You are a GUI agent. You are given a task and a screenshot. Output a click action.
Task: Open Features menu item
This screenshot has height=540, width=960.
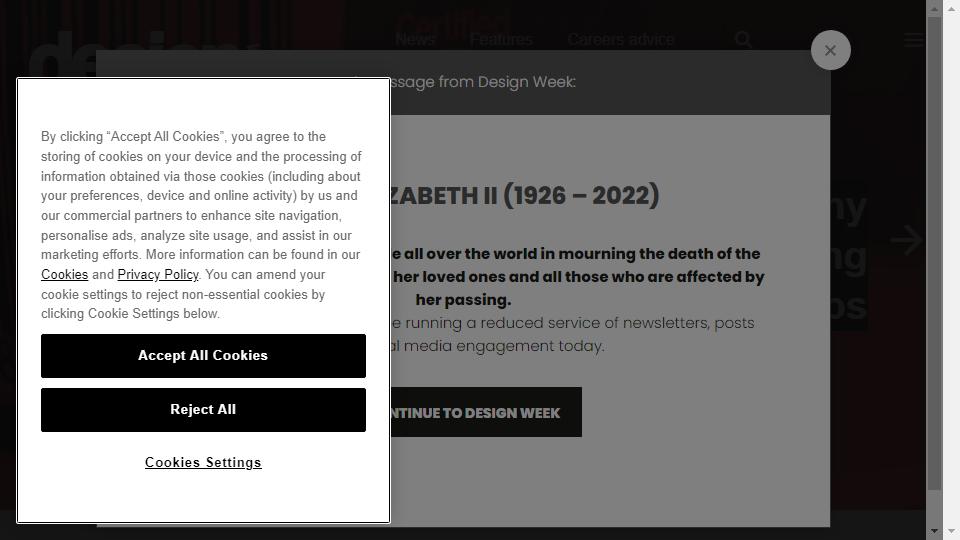[501, 40]
